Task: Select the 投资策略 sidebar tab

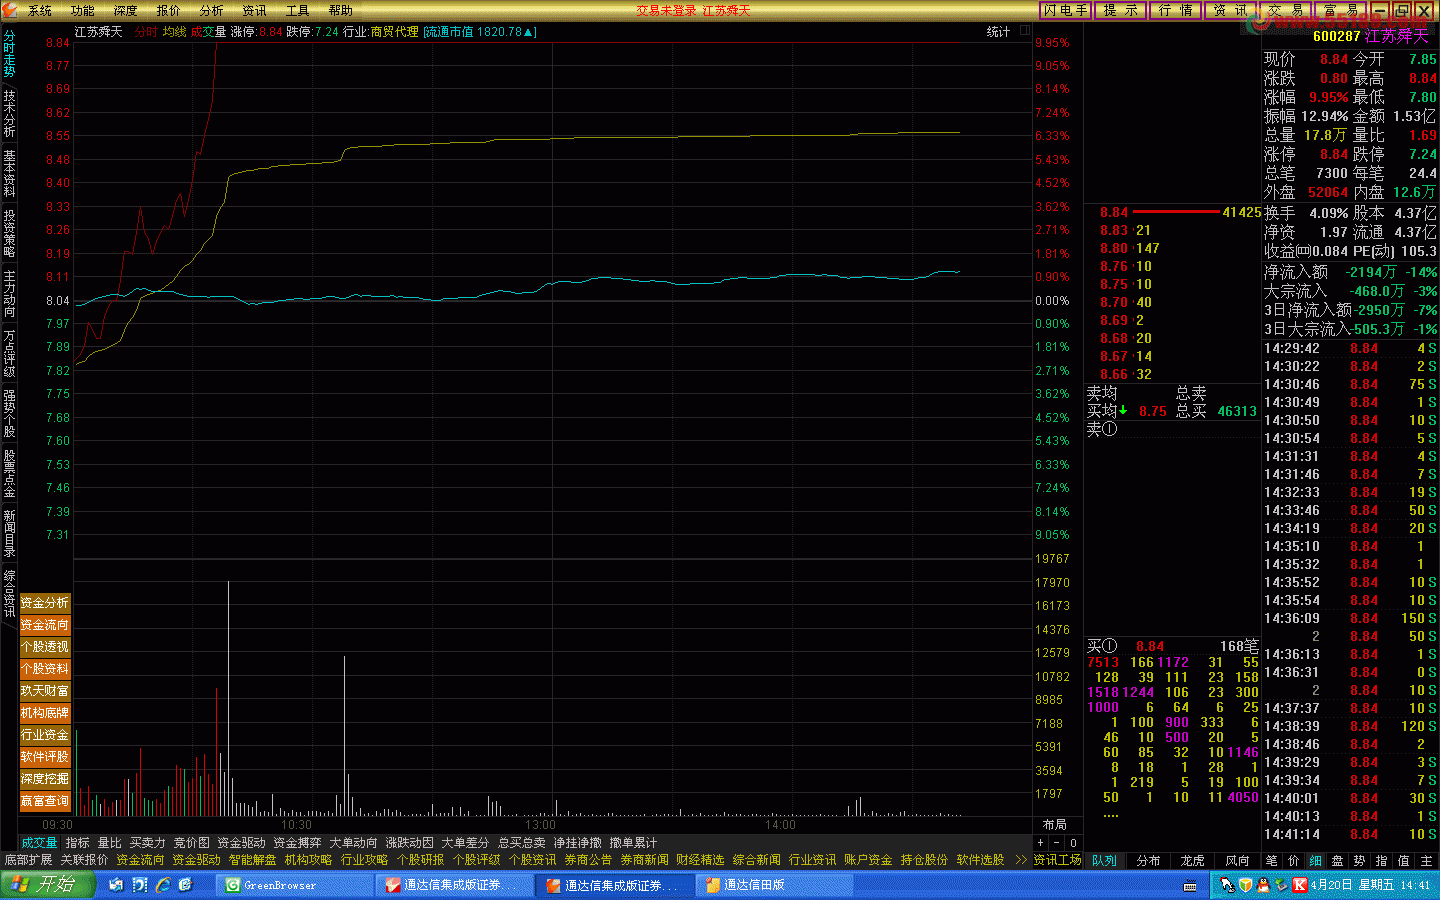Action: (x=9, y=233)
